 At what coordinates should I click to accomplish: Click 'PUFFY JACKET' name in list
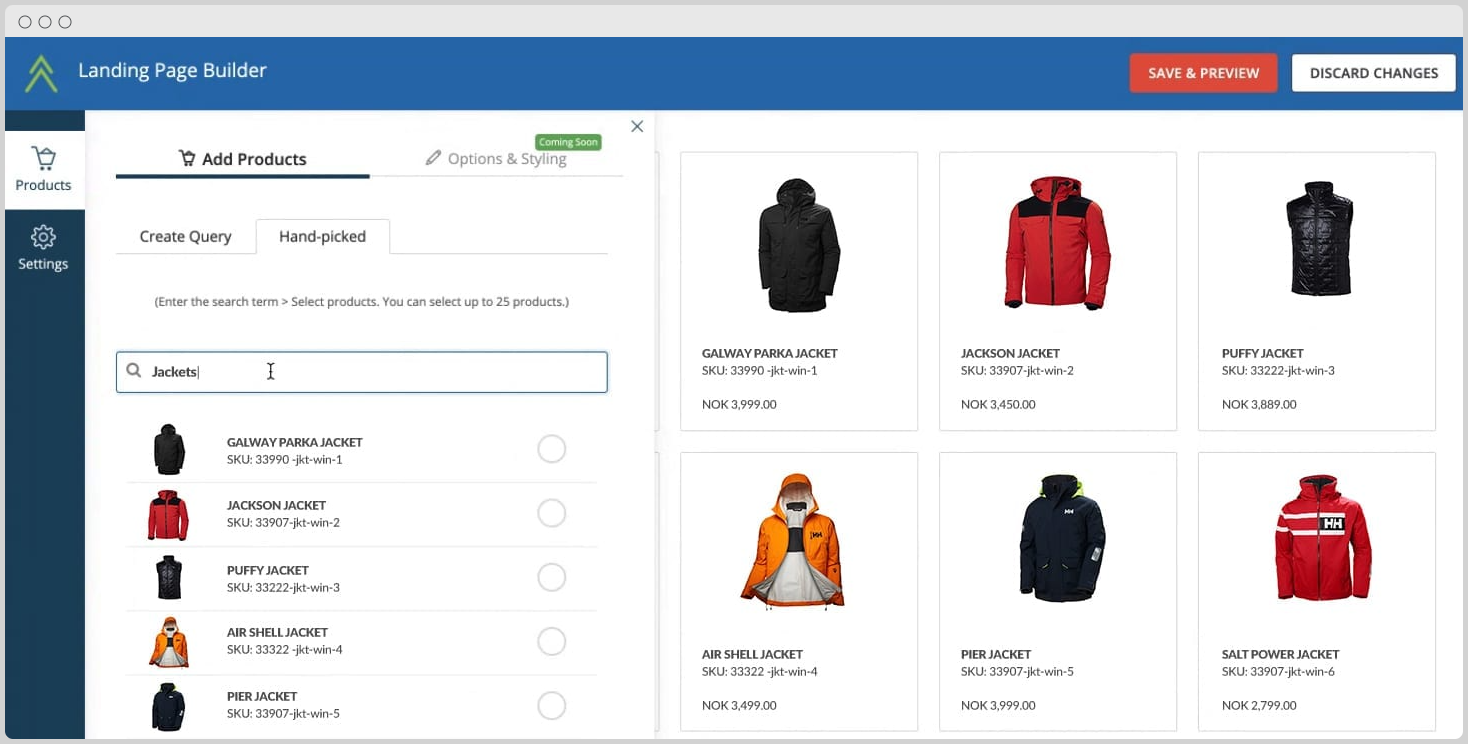click(x=268, y=570)
